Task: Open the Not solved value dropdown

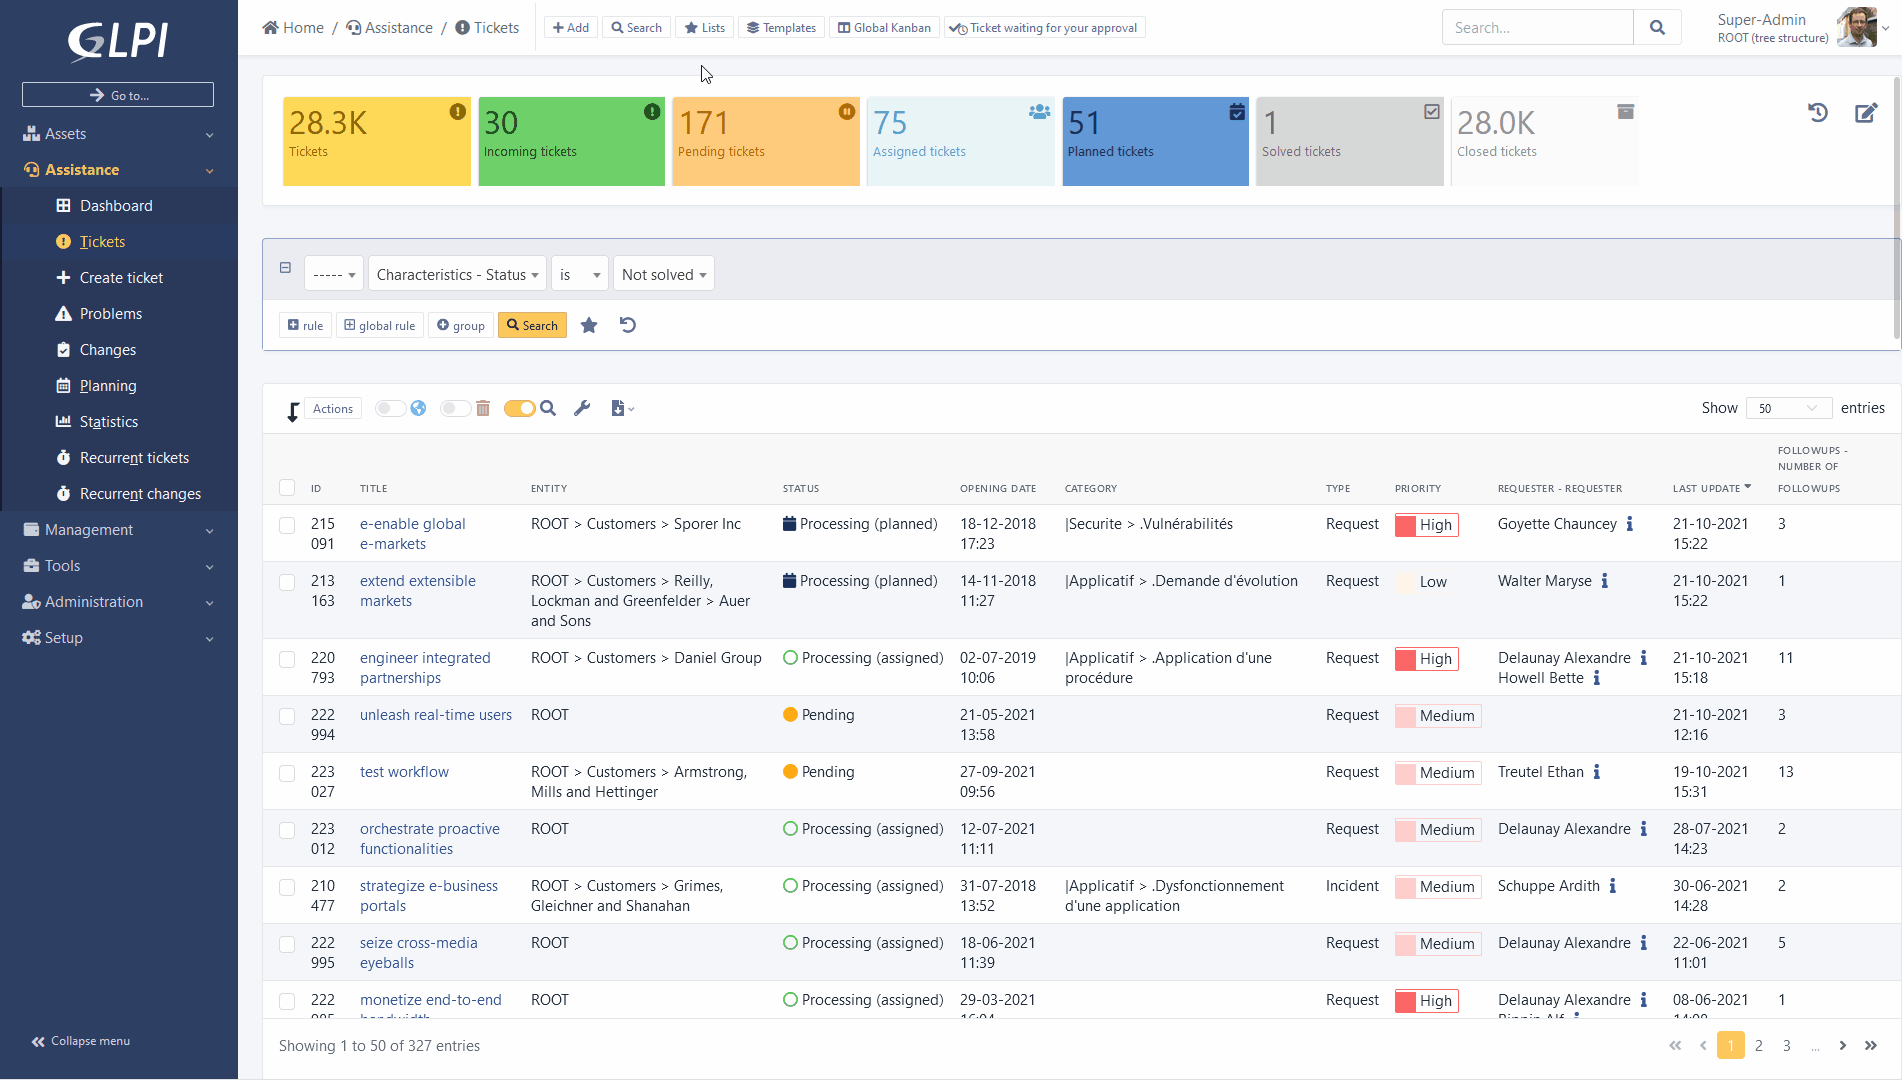Action: pyautogui.click(x=663, y=274)
